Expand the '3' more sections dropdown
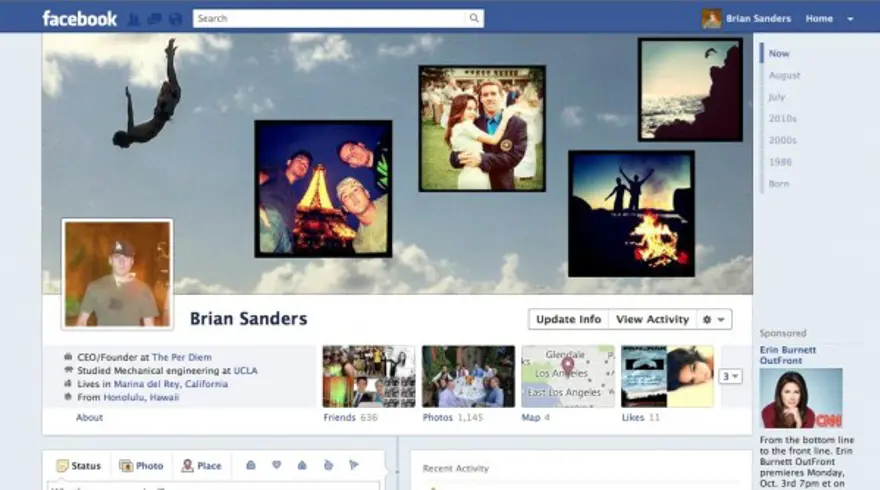880x490 pixels. coord(730,376)
